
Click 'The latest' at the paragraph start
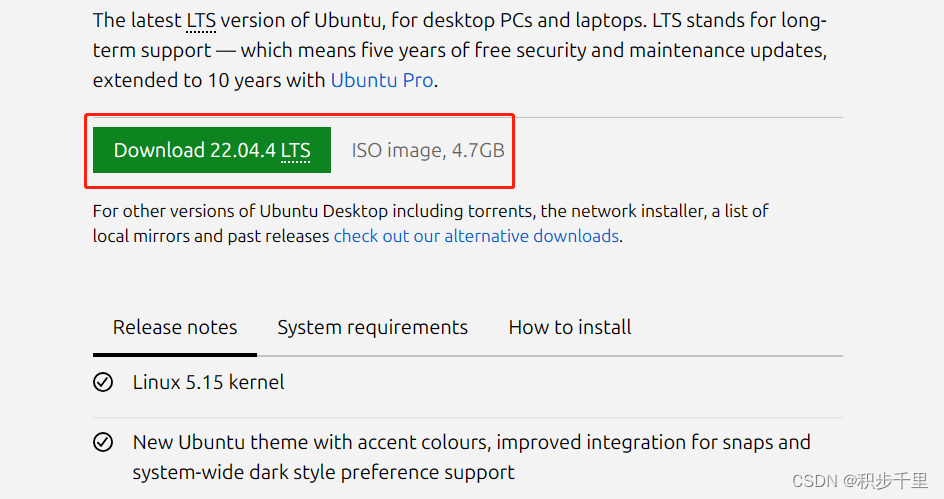click(x=137, y=21)
